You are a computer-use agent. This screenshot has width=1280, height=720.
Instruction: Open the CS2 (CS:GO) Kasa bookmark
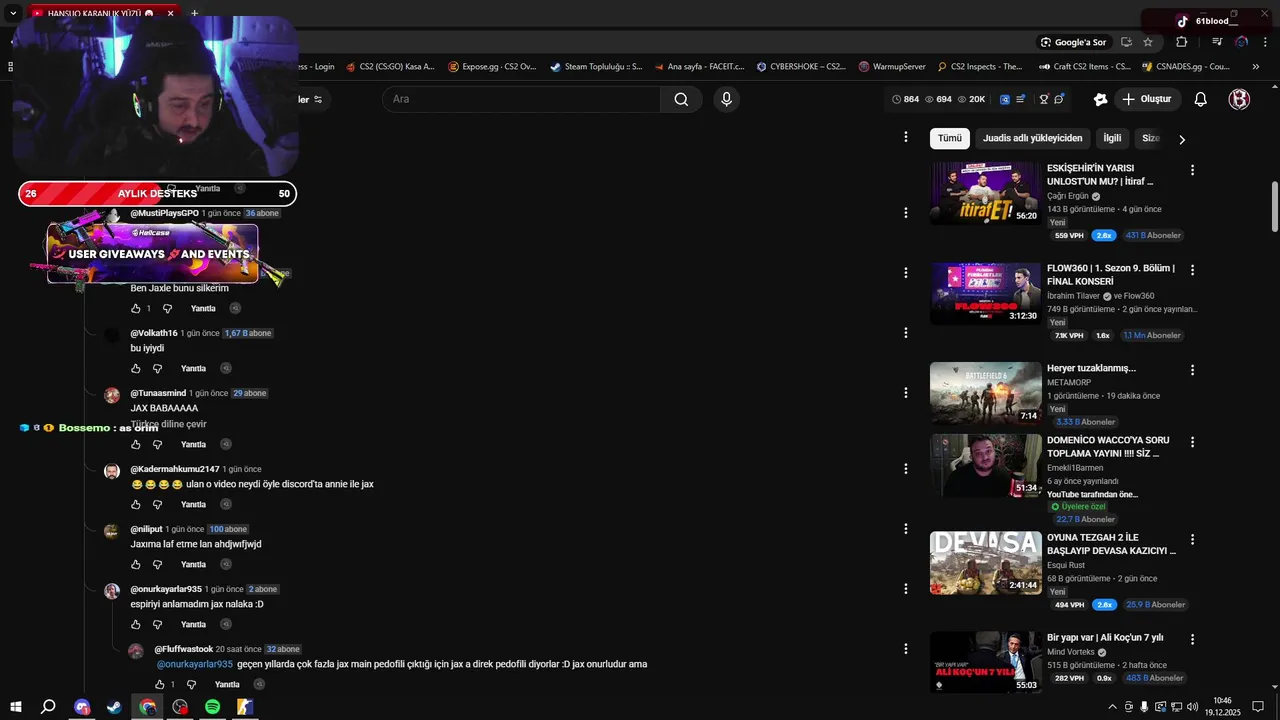coord(390,67)
